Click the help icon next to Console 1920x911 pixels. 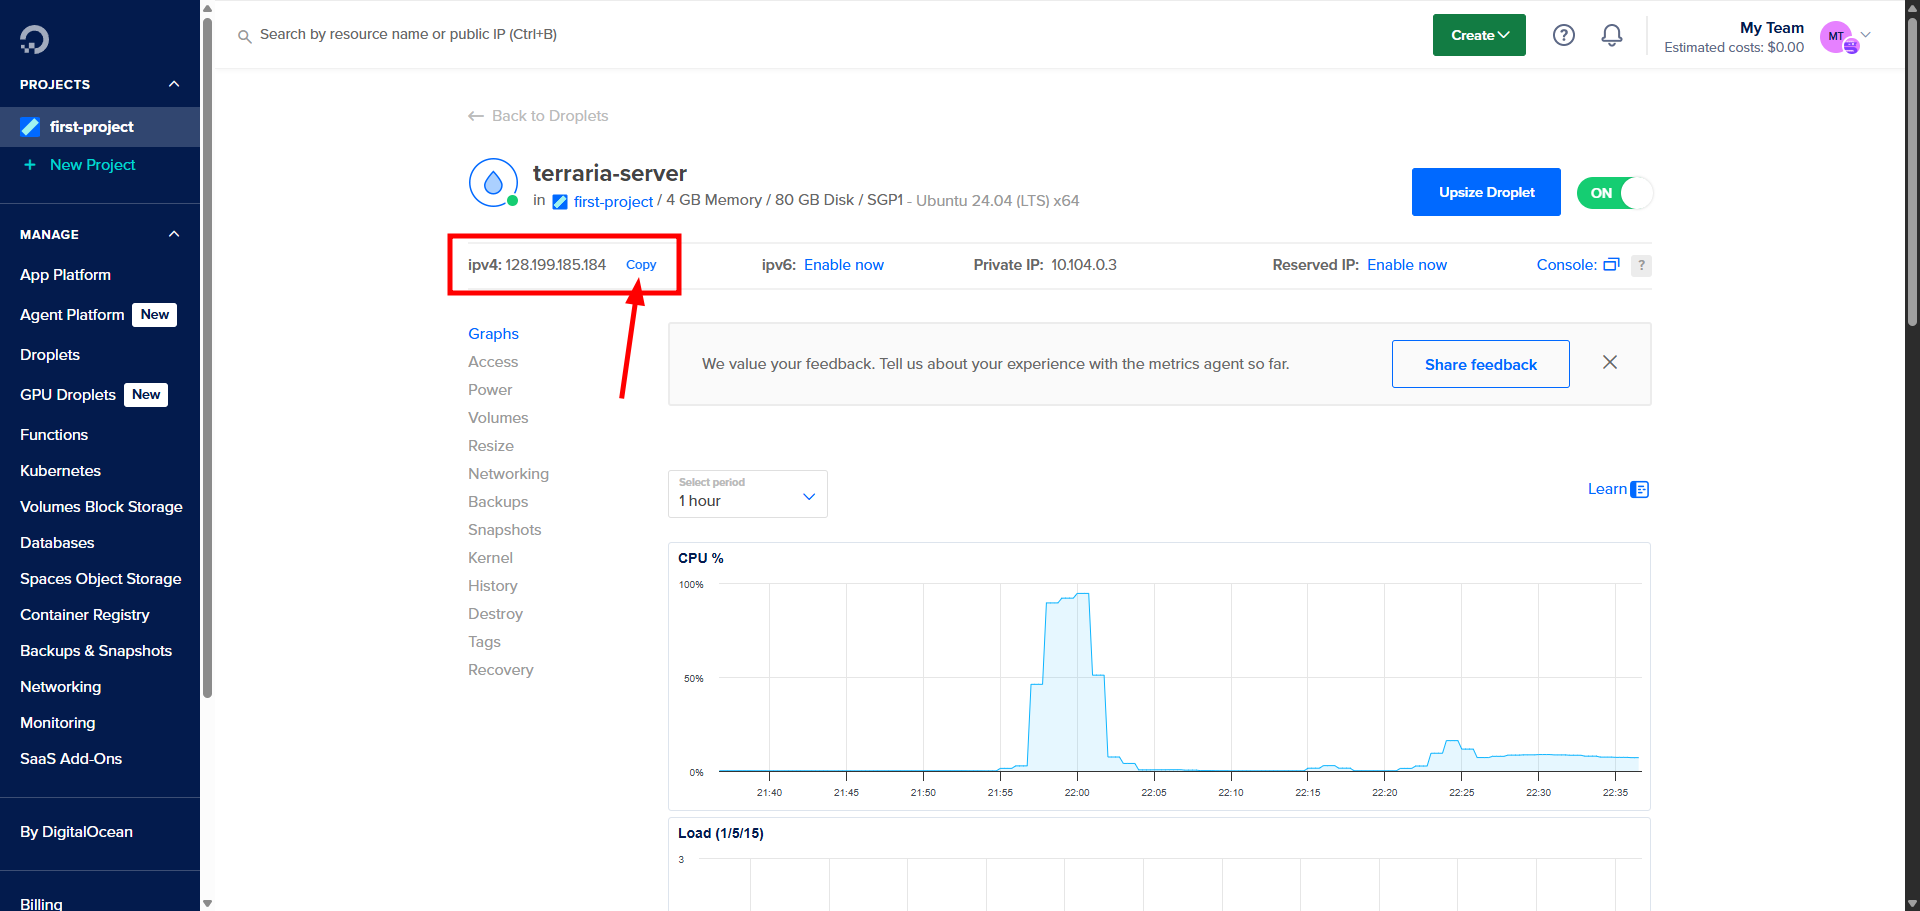[x=1641, y=266]
